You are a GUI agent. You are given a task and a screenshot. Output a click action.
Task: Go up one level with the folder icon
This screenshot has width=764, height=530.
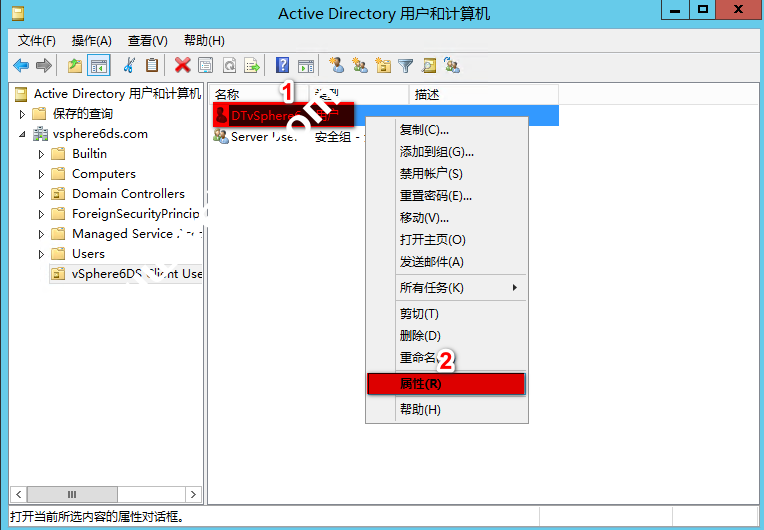(75, 65)
